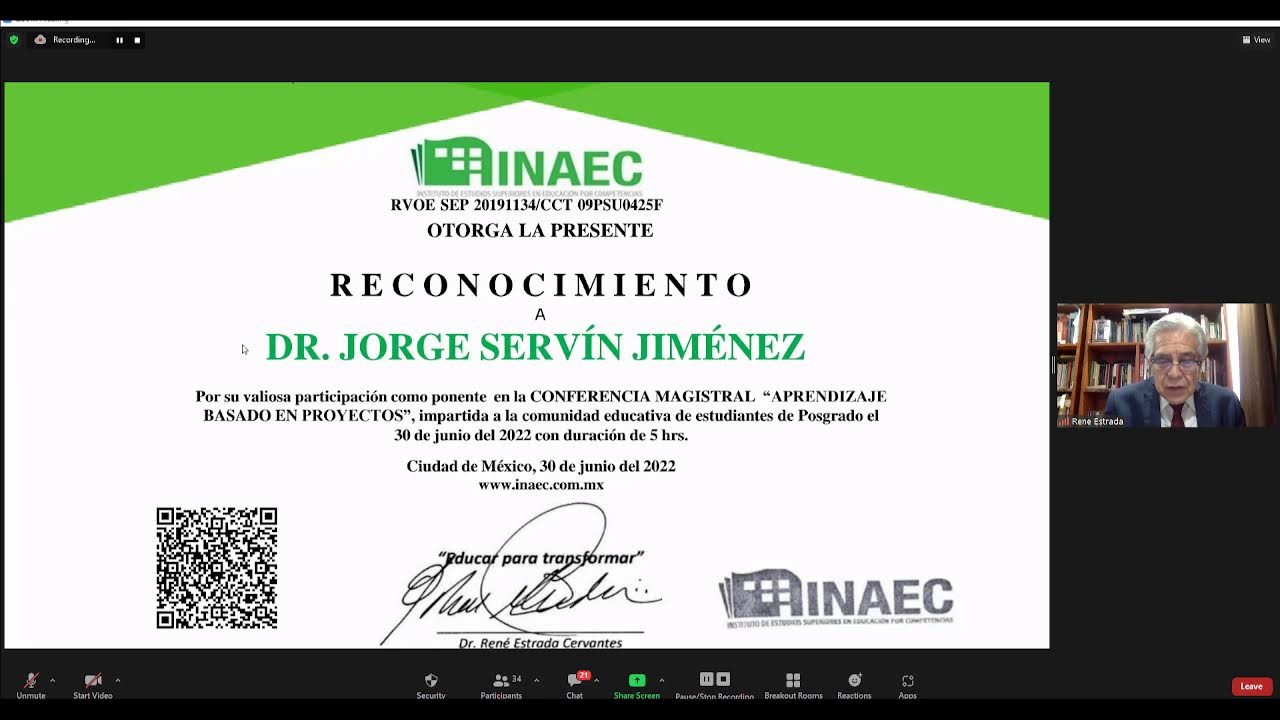1280x720 pixels.
Task: Expand video options arrow beside Start Video
Action: 117,680
